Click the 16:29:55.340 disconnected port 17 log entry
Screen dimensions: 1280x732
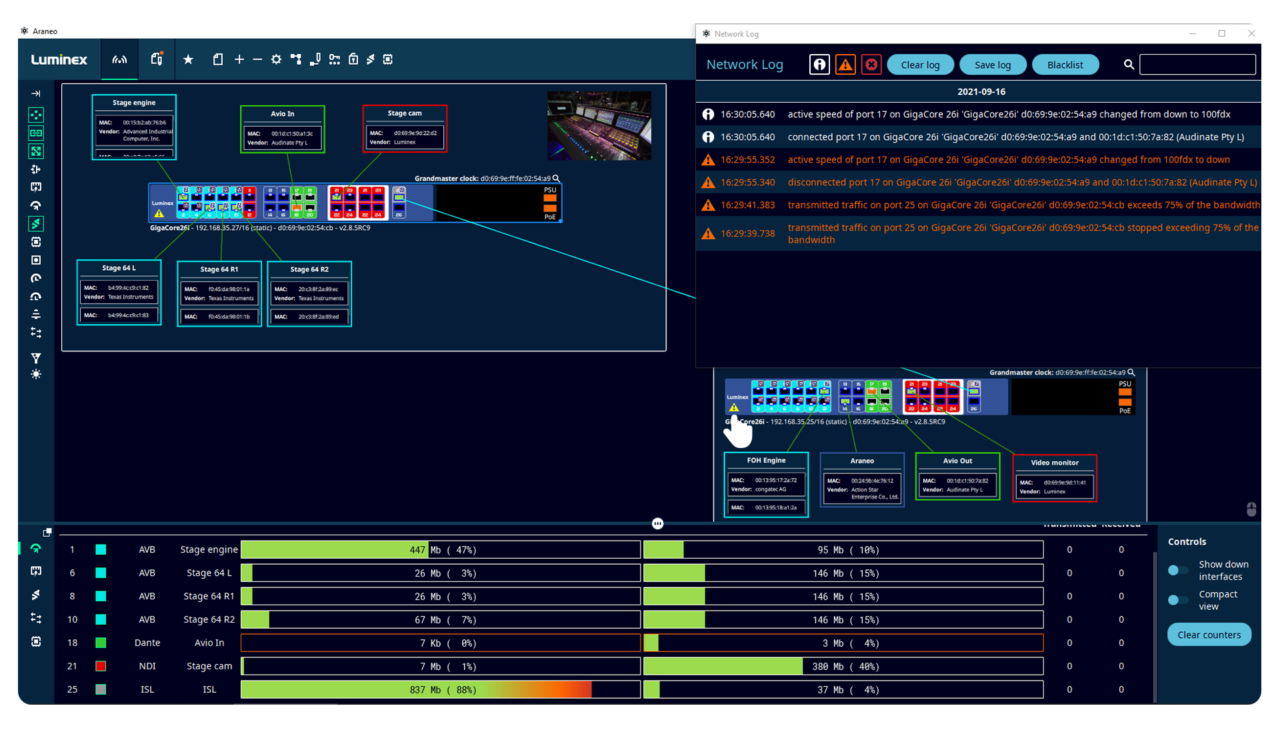[978, 182]
